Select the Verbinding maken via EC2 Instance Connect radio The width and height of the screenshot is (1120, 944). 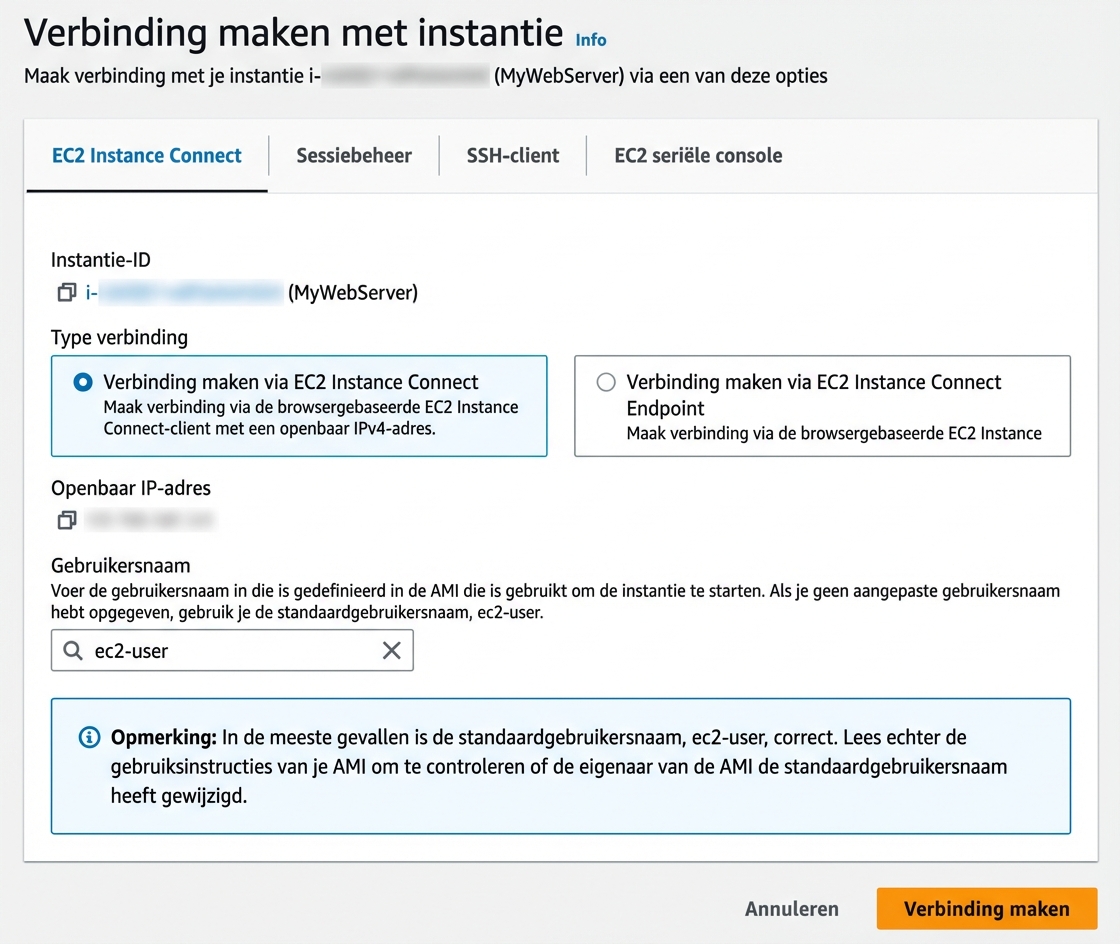tap(81, 382)
